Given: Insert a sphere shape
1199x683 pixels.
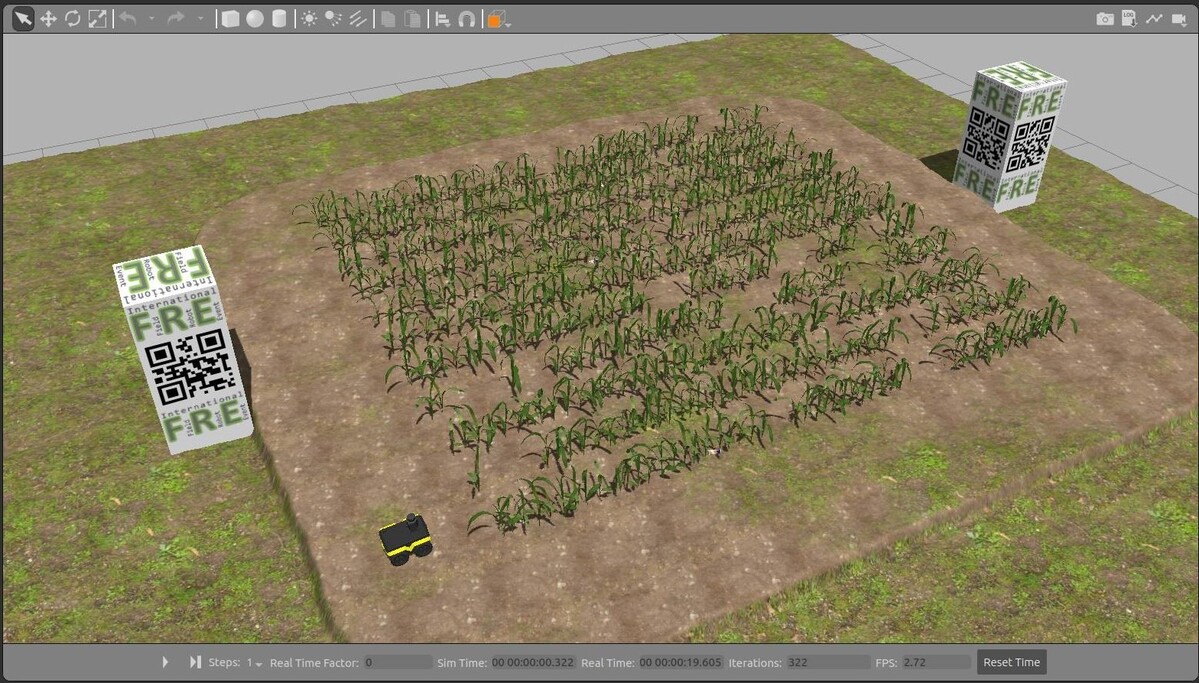Looking at the screenshot, I should coord(255,19).
